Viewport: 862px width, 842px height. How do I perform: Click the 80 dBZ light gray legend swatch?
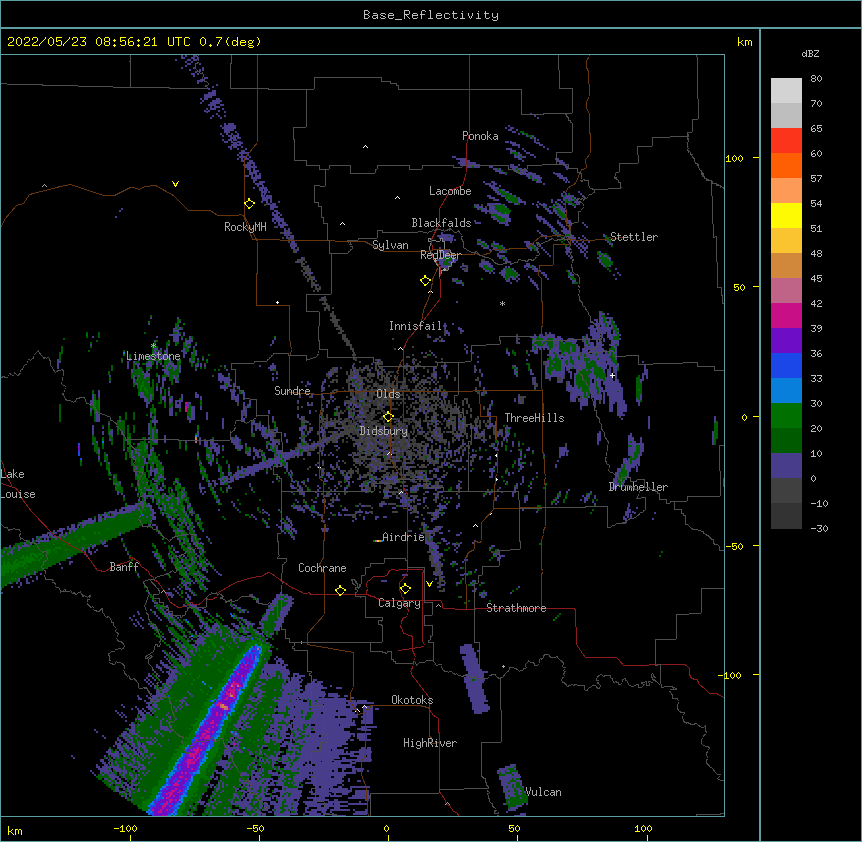click(x=786, y=90)
